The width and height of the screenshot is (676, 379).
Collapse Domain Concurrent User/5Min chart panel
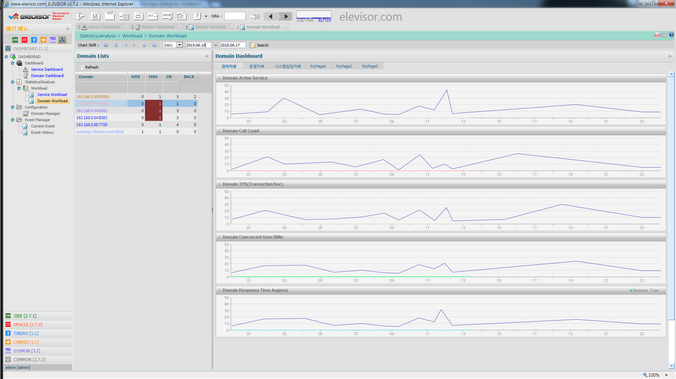219,237
